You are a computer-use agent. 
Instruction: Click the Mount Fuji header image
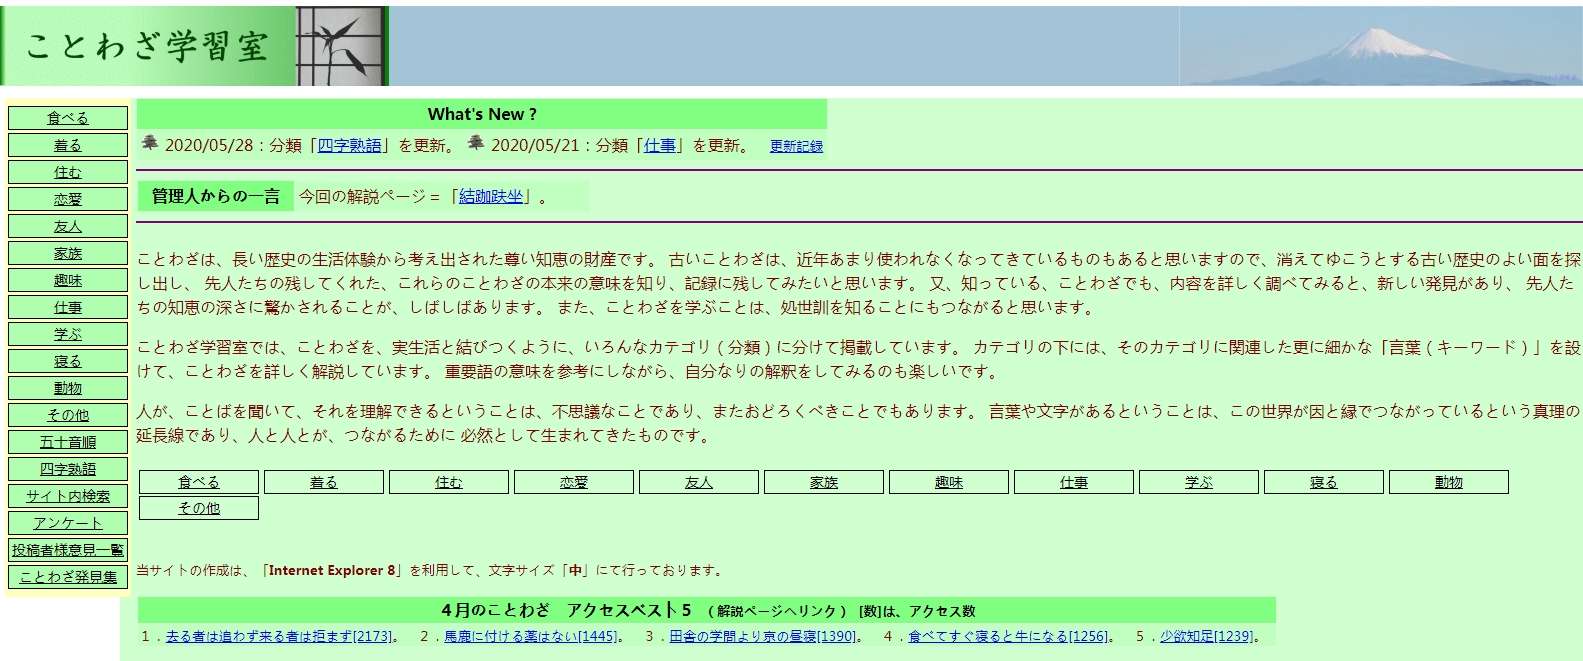pyautogui.click(x=1380, y=46)
